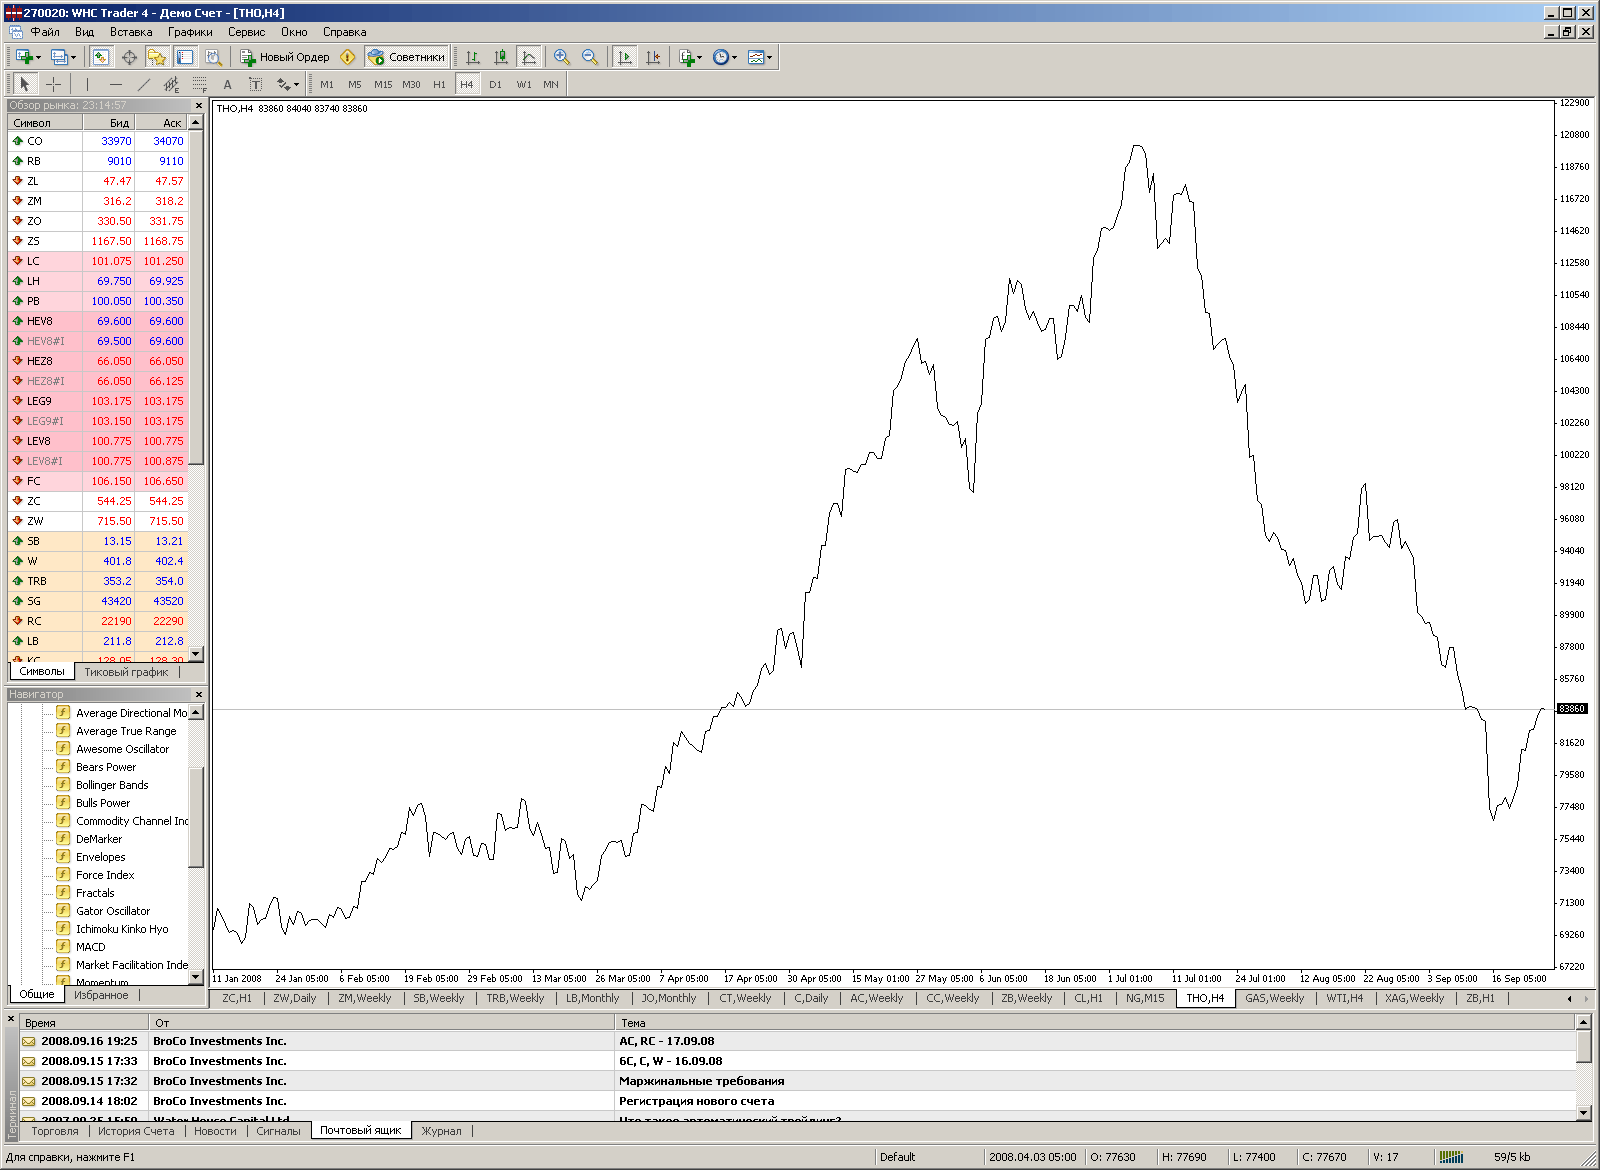Open the Вставка menu
Viewport: 1600px width, 1170px height.
click(131, 32)
